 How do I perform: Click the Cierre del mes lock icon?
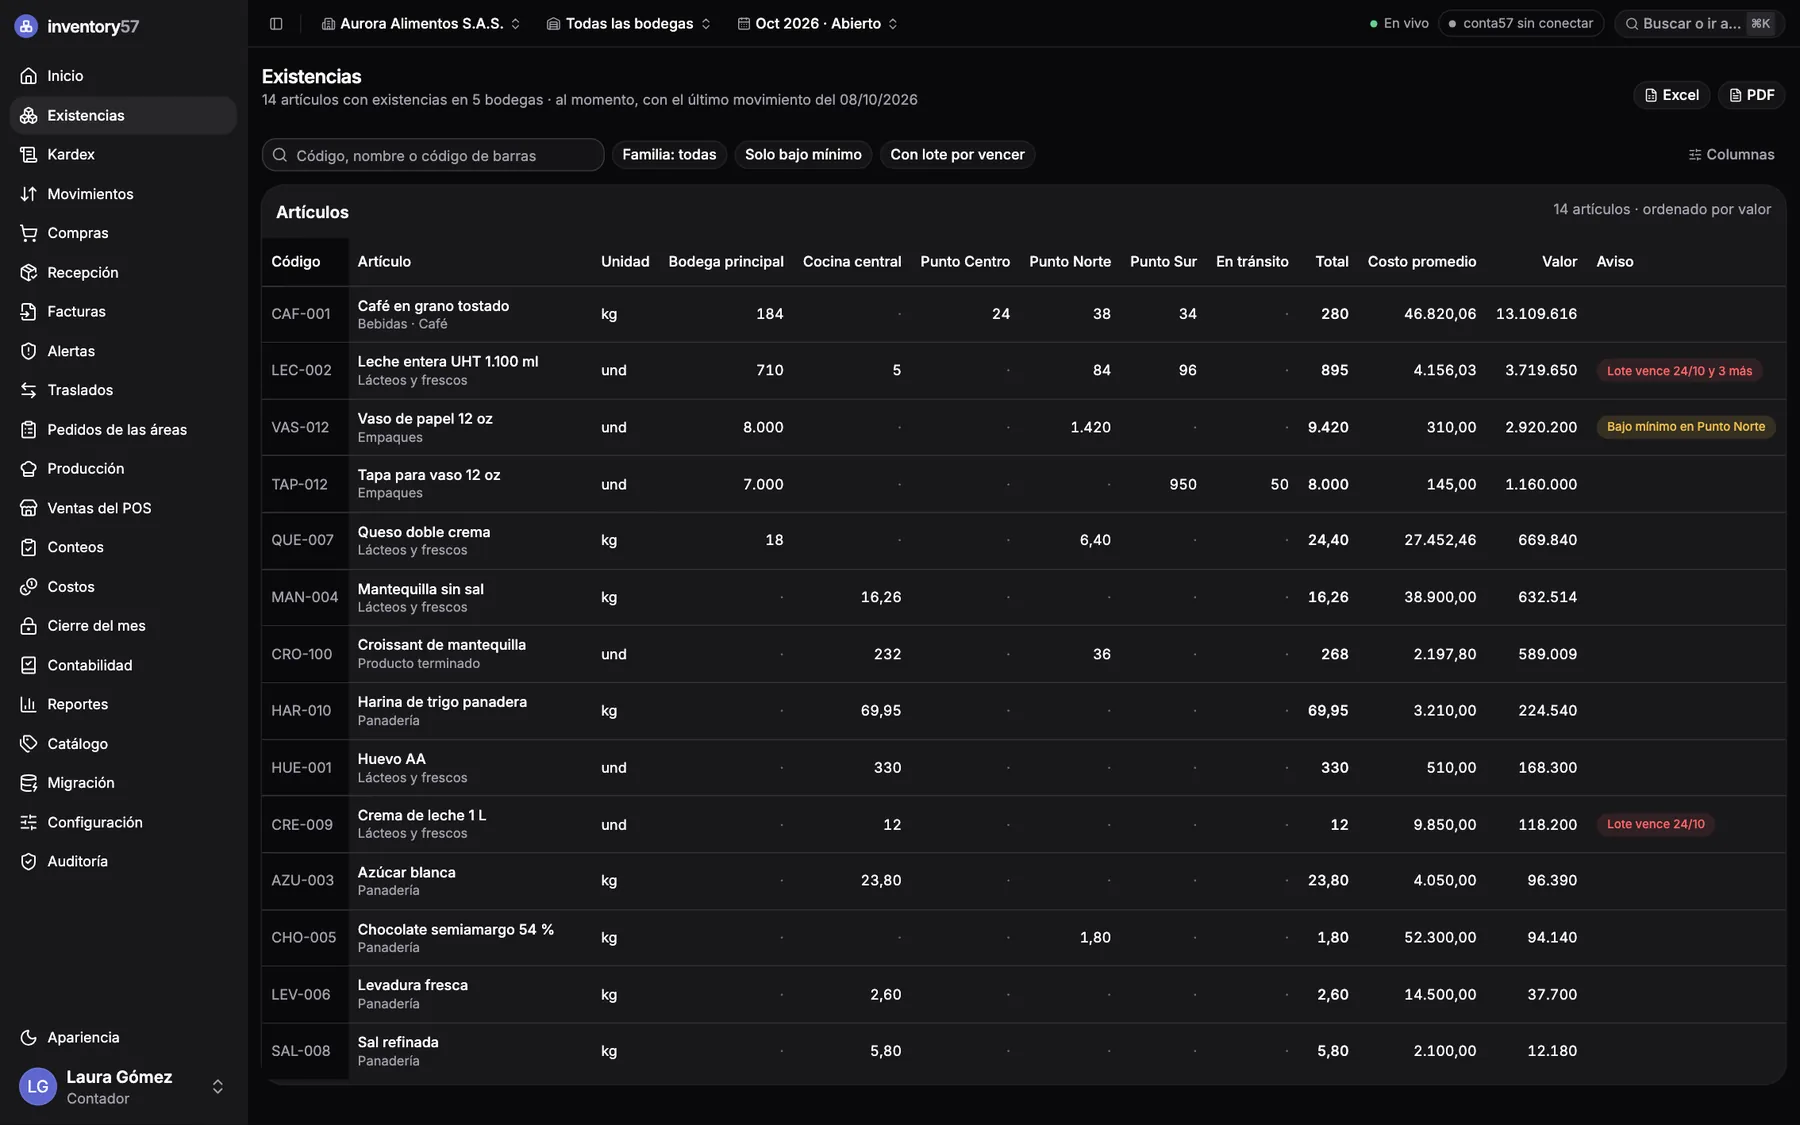pos(28,626)
